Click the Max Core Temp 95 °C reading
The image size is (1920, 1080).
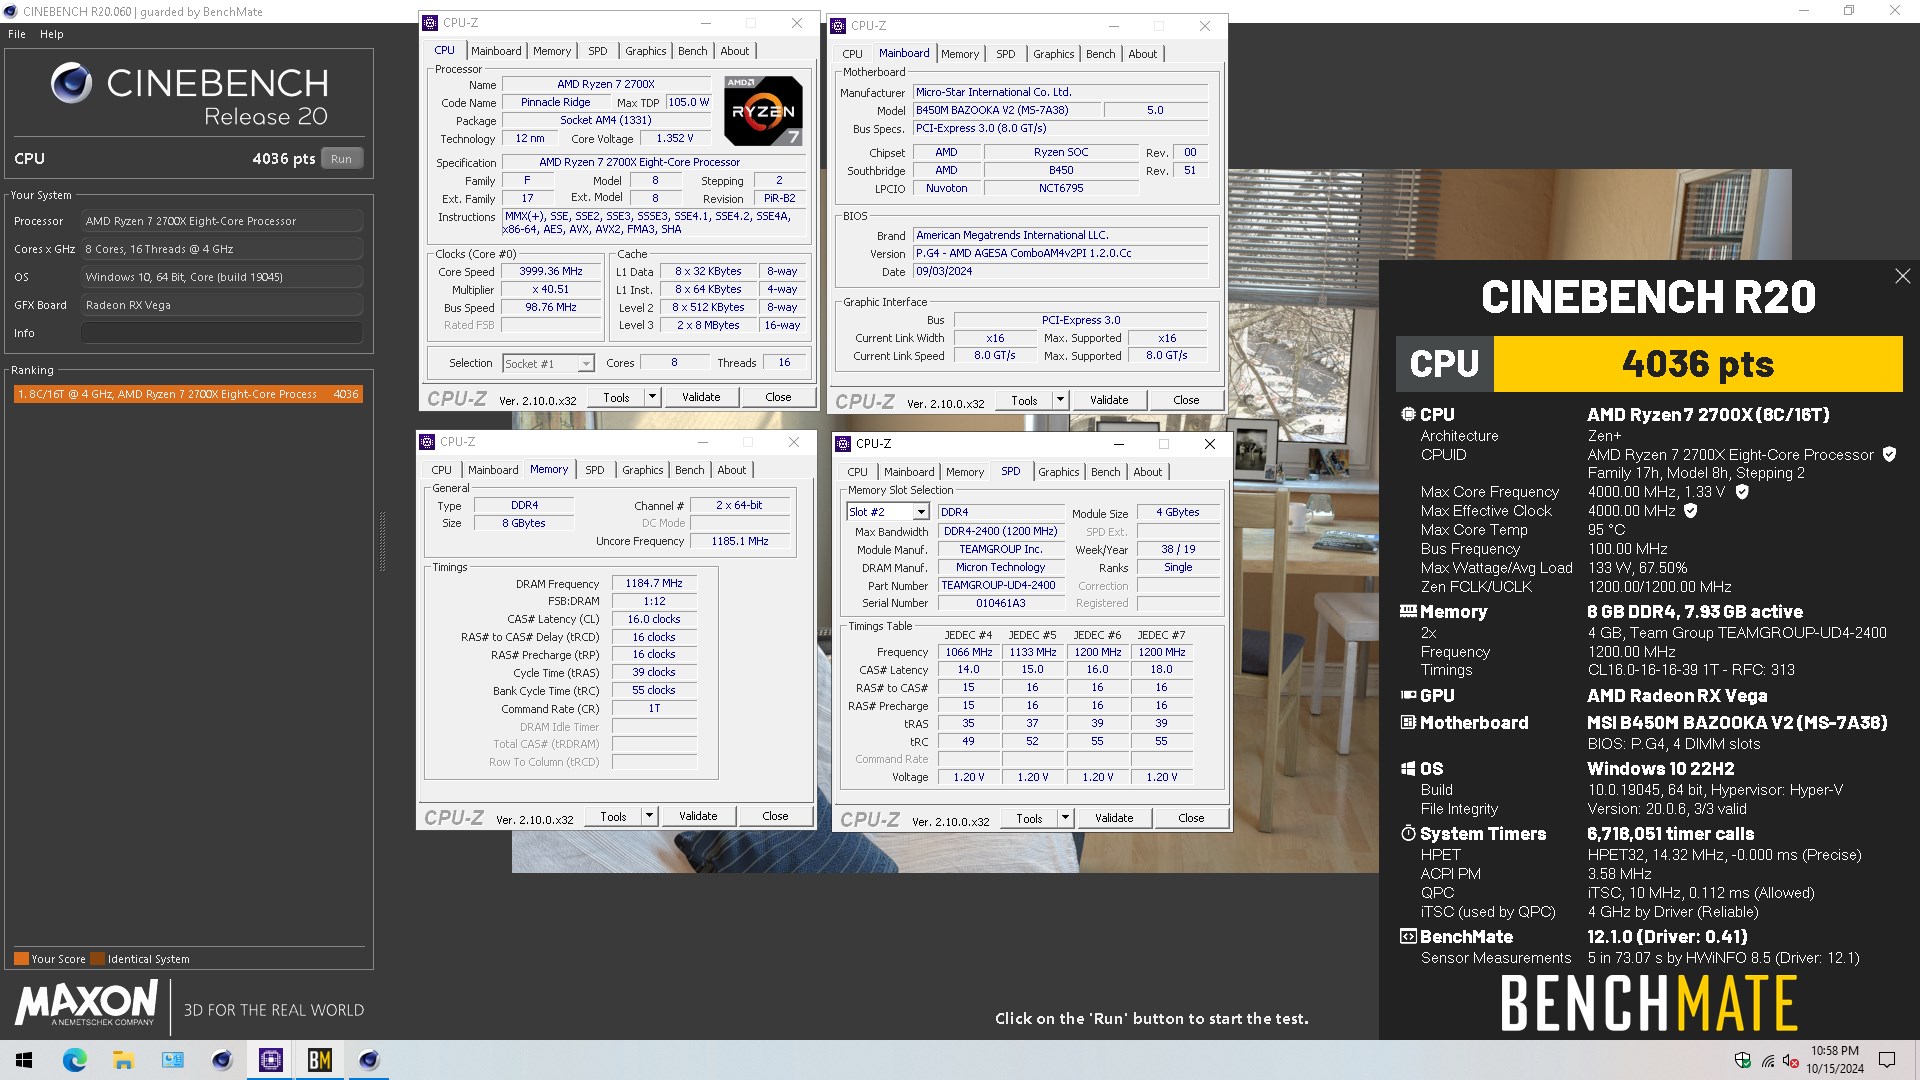coord(1607,530)
